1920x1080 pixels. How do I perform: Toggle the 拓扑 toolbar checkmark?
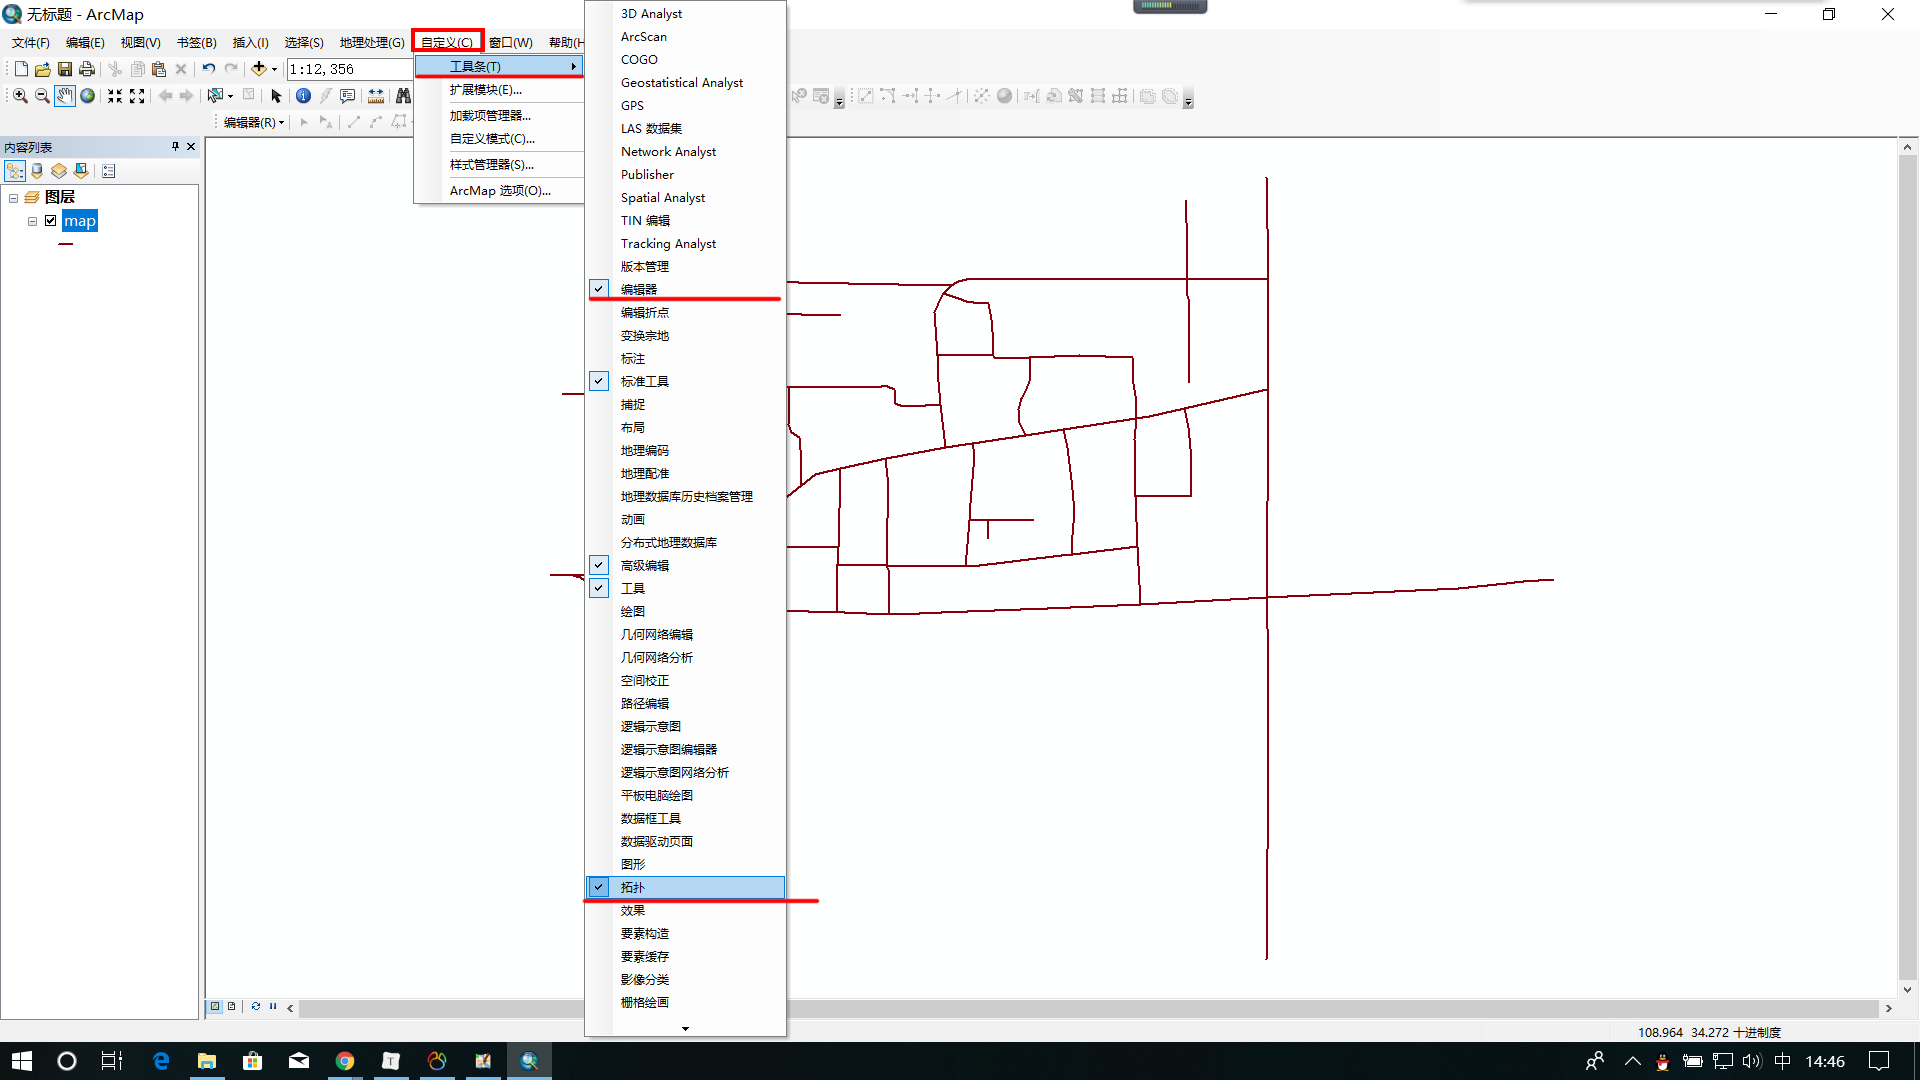(x=598, y=887)
